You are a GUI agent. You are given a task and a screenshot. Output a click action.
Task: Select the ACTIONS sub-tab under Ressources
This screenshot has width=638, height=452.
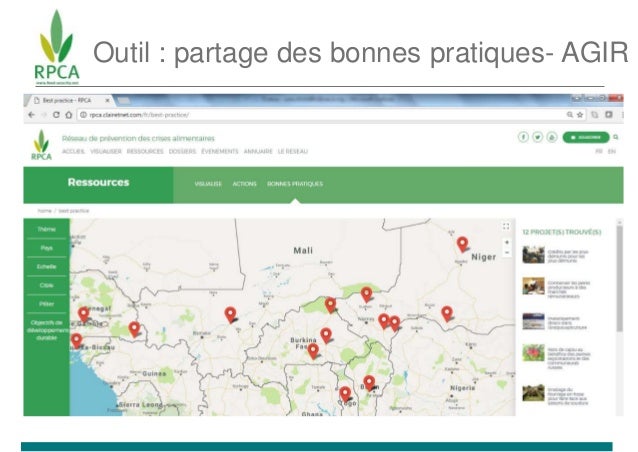pyautogui.click(x=245, y=184)
